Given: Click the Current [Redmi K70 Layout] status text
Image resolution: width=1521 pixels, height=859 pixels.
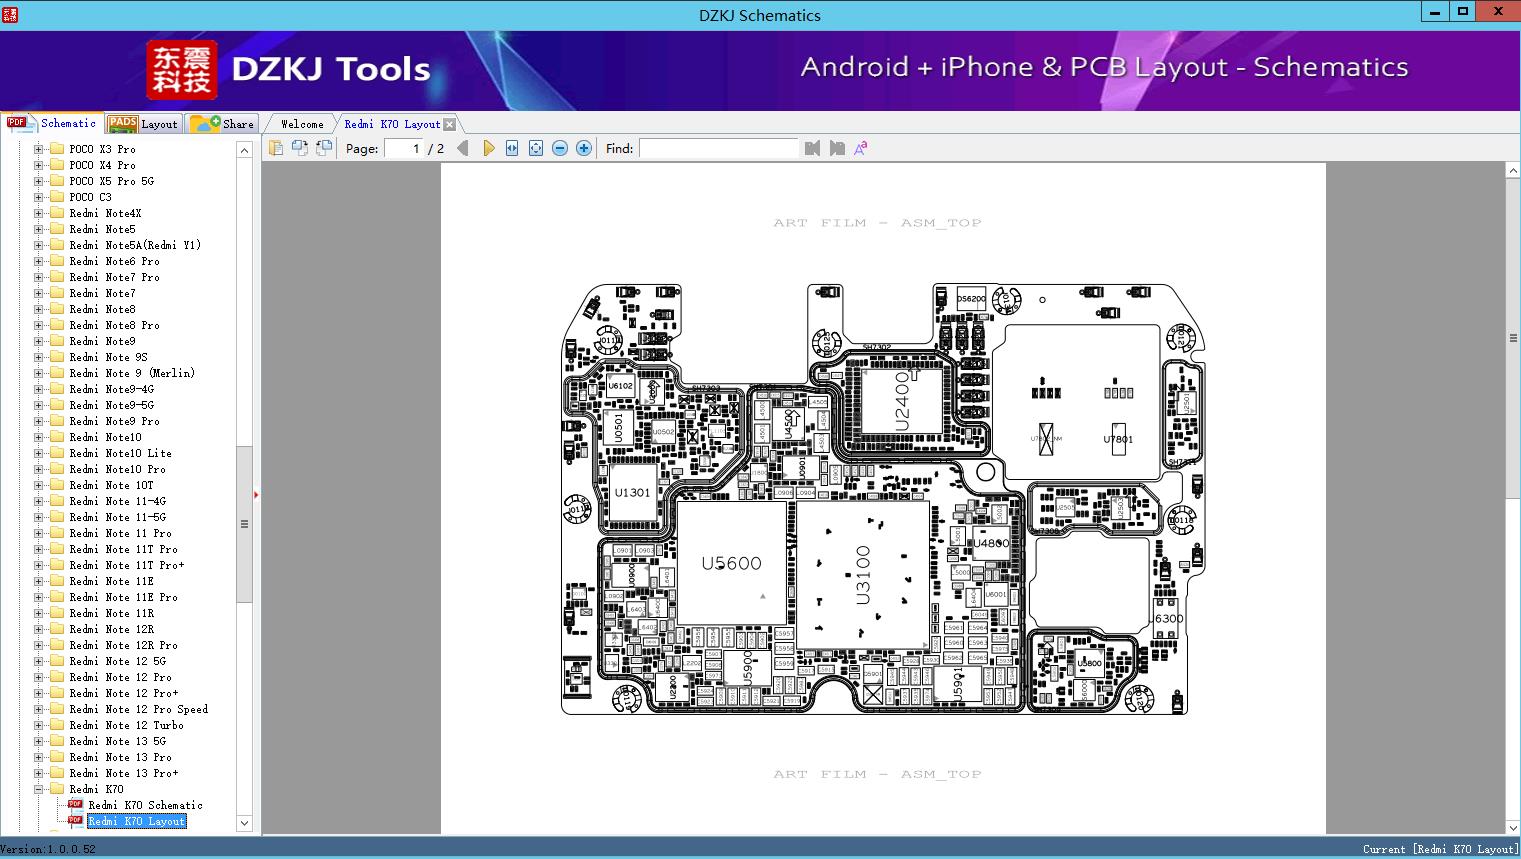Looking at the screenshot, I should pyautogui.click(x=1440, y=849).
